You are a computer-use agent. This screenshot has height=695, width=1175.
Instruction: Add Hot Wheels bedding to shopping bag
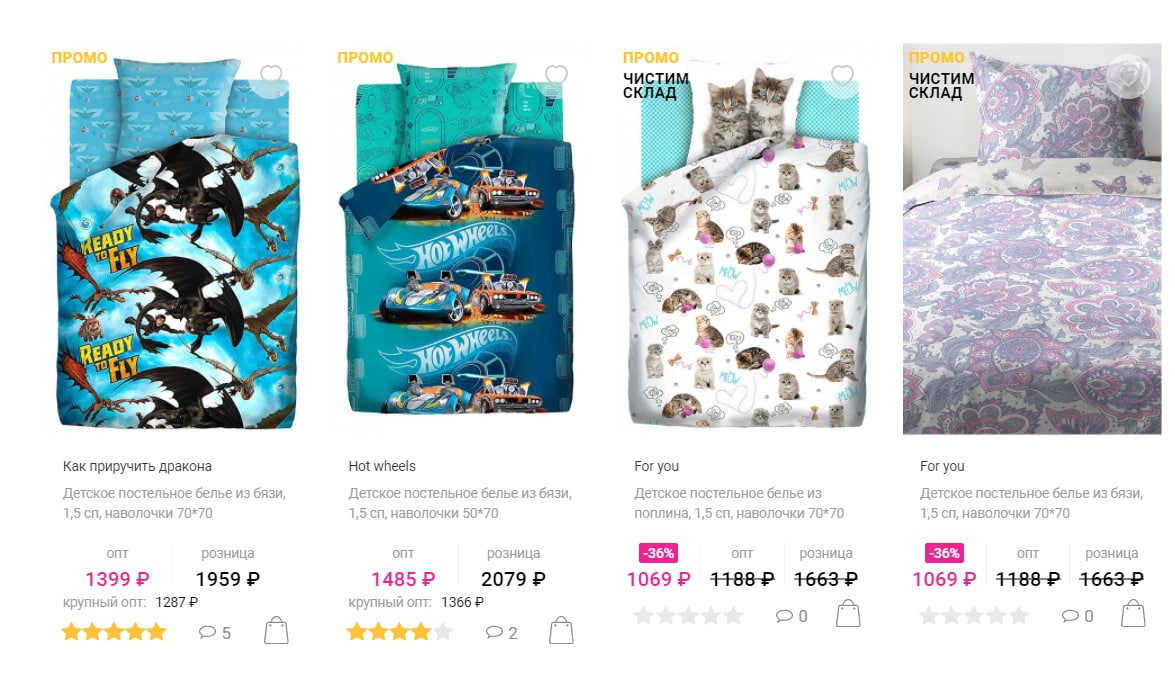(561, 631)
